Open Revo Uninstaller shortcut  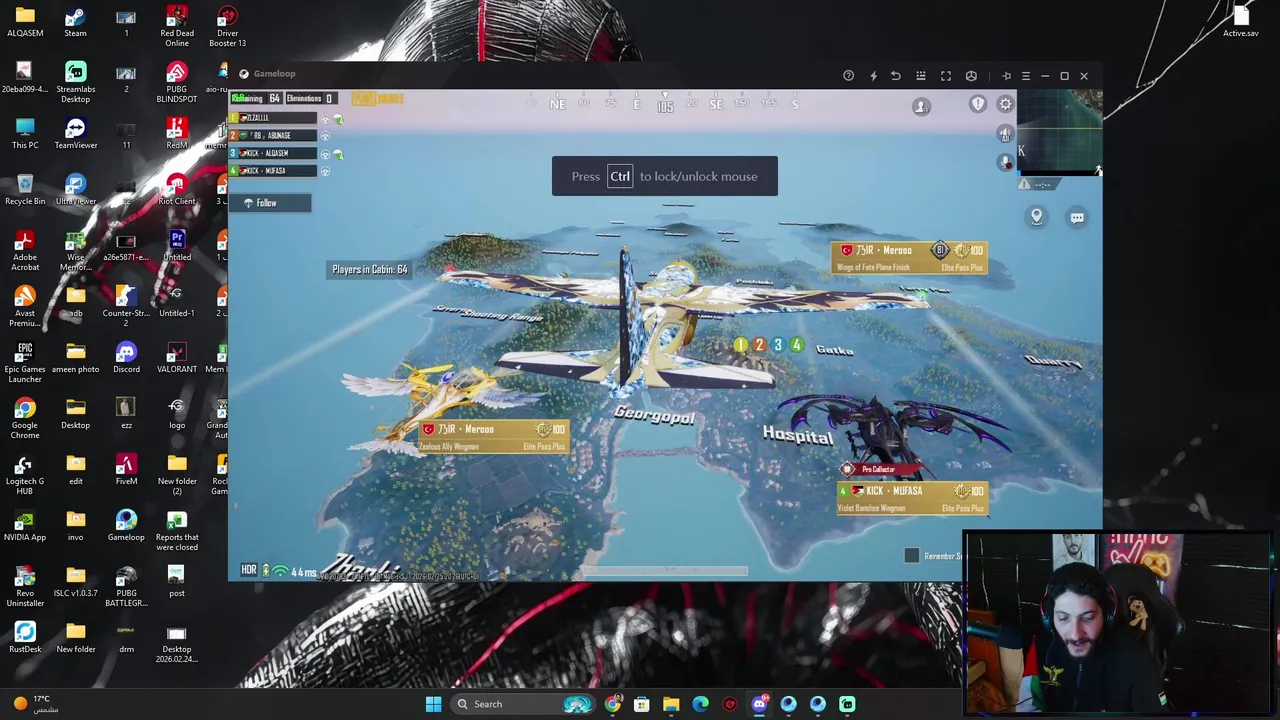(25, 587)
